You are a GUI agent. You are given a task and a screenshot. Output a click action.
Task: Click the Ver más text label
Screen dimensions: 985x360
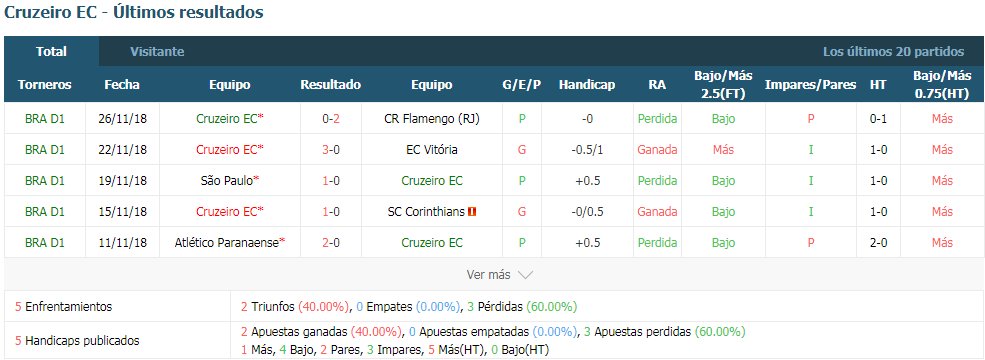pyautogui.click(x=489, y=275)
